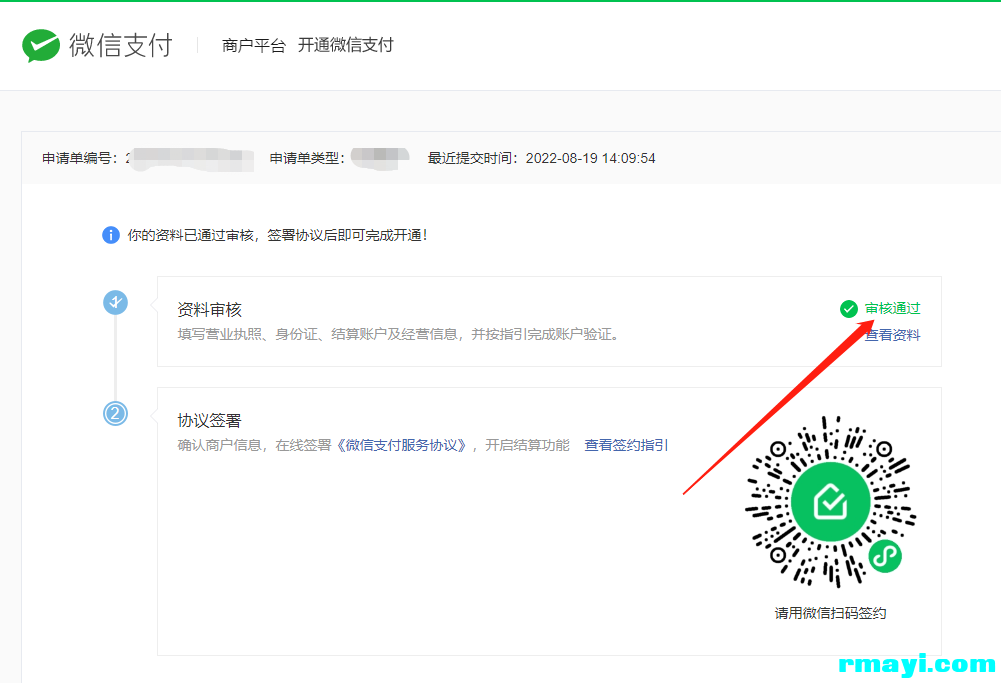The height and width of the screenshot is (683, 1001).
Task: Click the blue info icon beside the notice
Action: coord(110,235)
